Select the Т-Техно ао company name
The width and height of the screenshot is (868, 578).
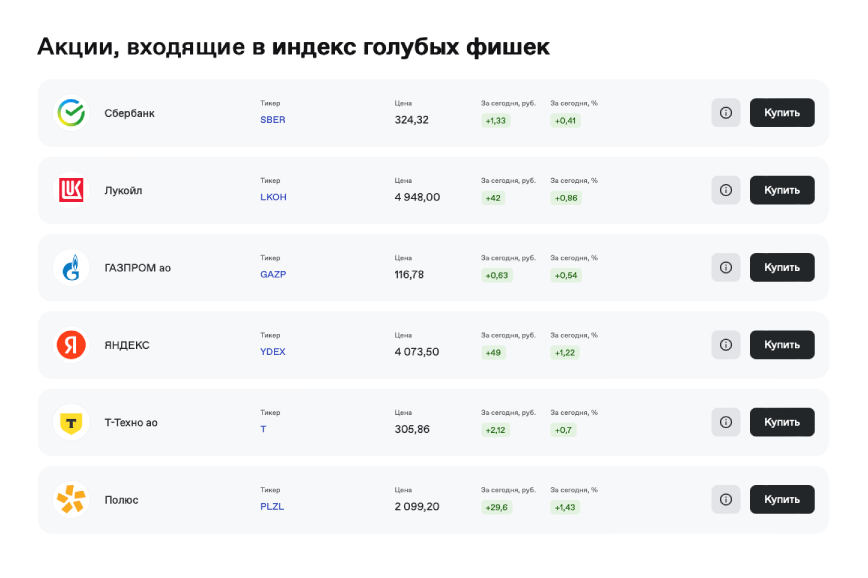(131, 423)
